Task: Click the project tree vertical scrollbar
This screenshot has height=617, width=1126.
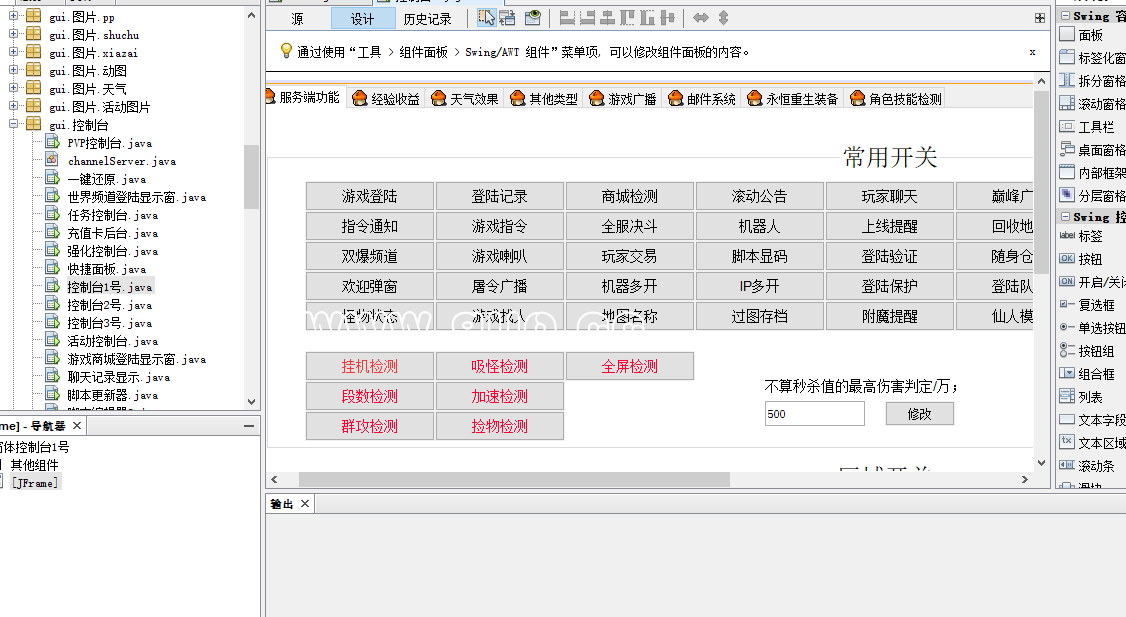Action: click(x=251, y=177)
